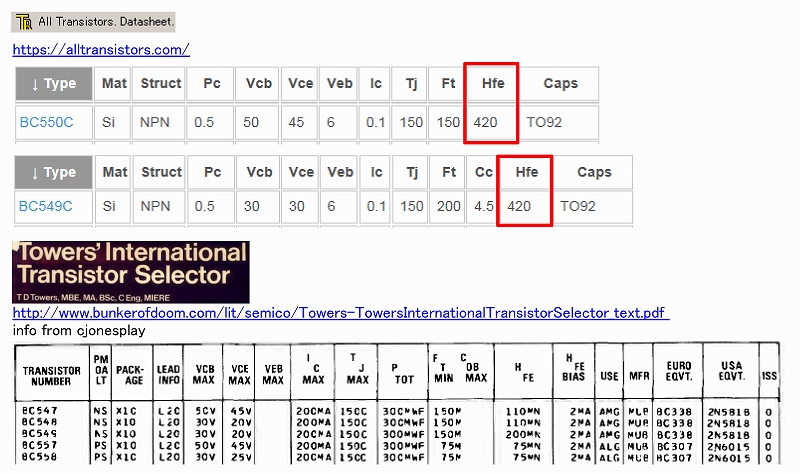
Task: Open the alltransistors.com link
Action: [x=101, y=49]
